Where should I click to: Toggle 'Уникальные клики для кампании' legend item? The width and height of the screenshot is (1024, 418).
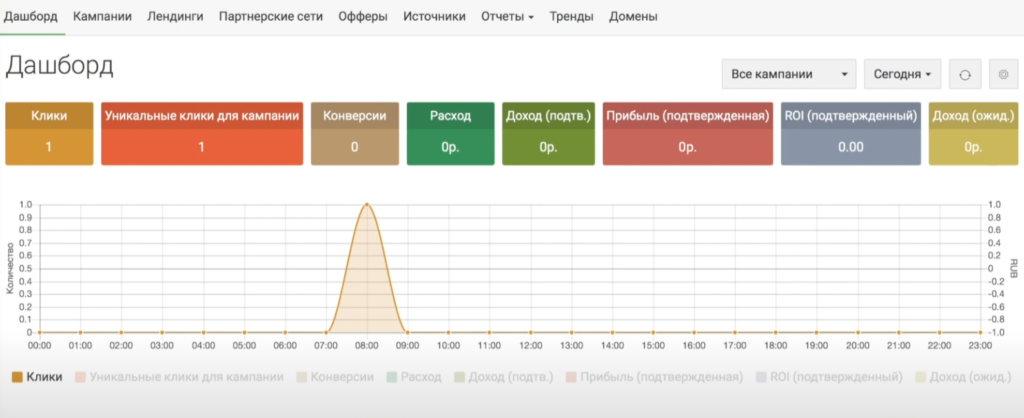(x=180, y=377)
